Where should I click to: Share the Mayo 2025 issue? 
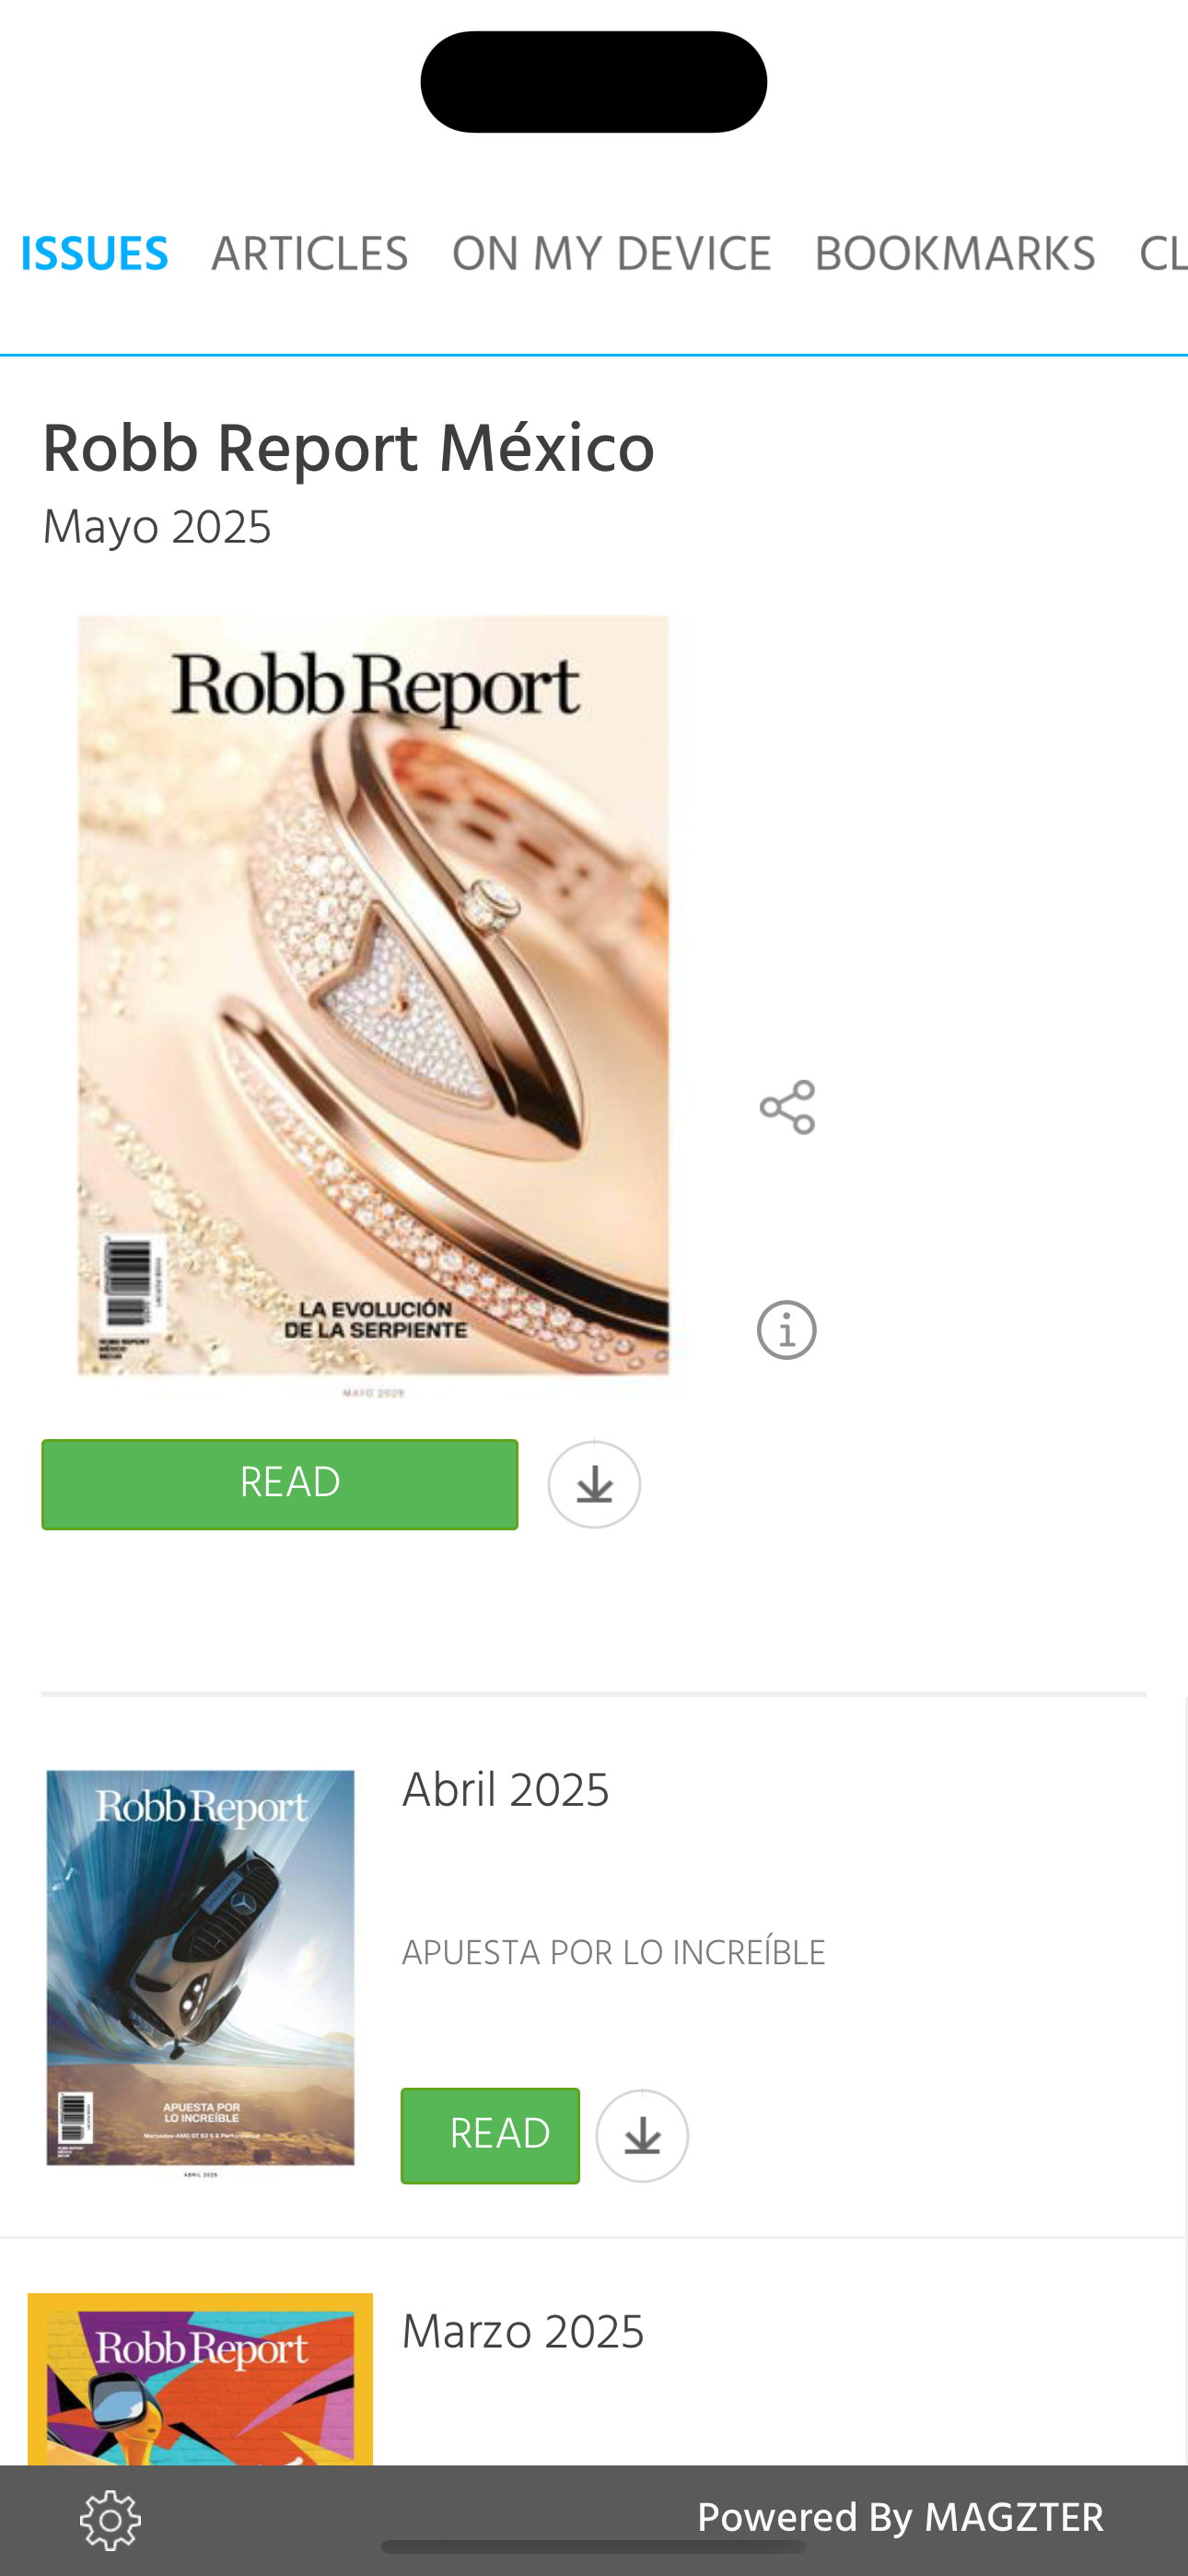(x=787, y=1107)
